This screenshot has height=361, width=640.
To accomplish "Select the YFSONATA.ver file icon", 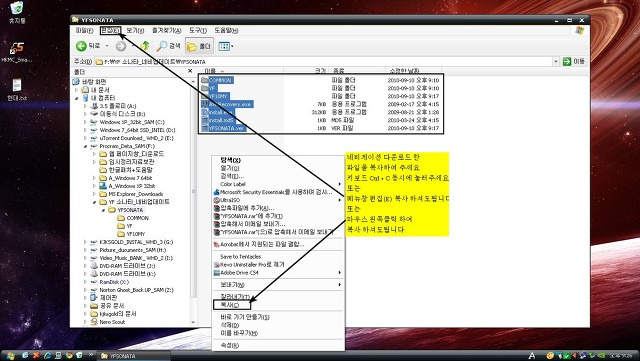I will (205, 128).
